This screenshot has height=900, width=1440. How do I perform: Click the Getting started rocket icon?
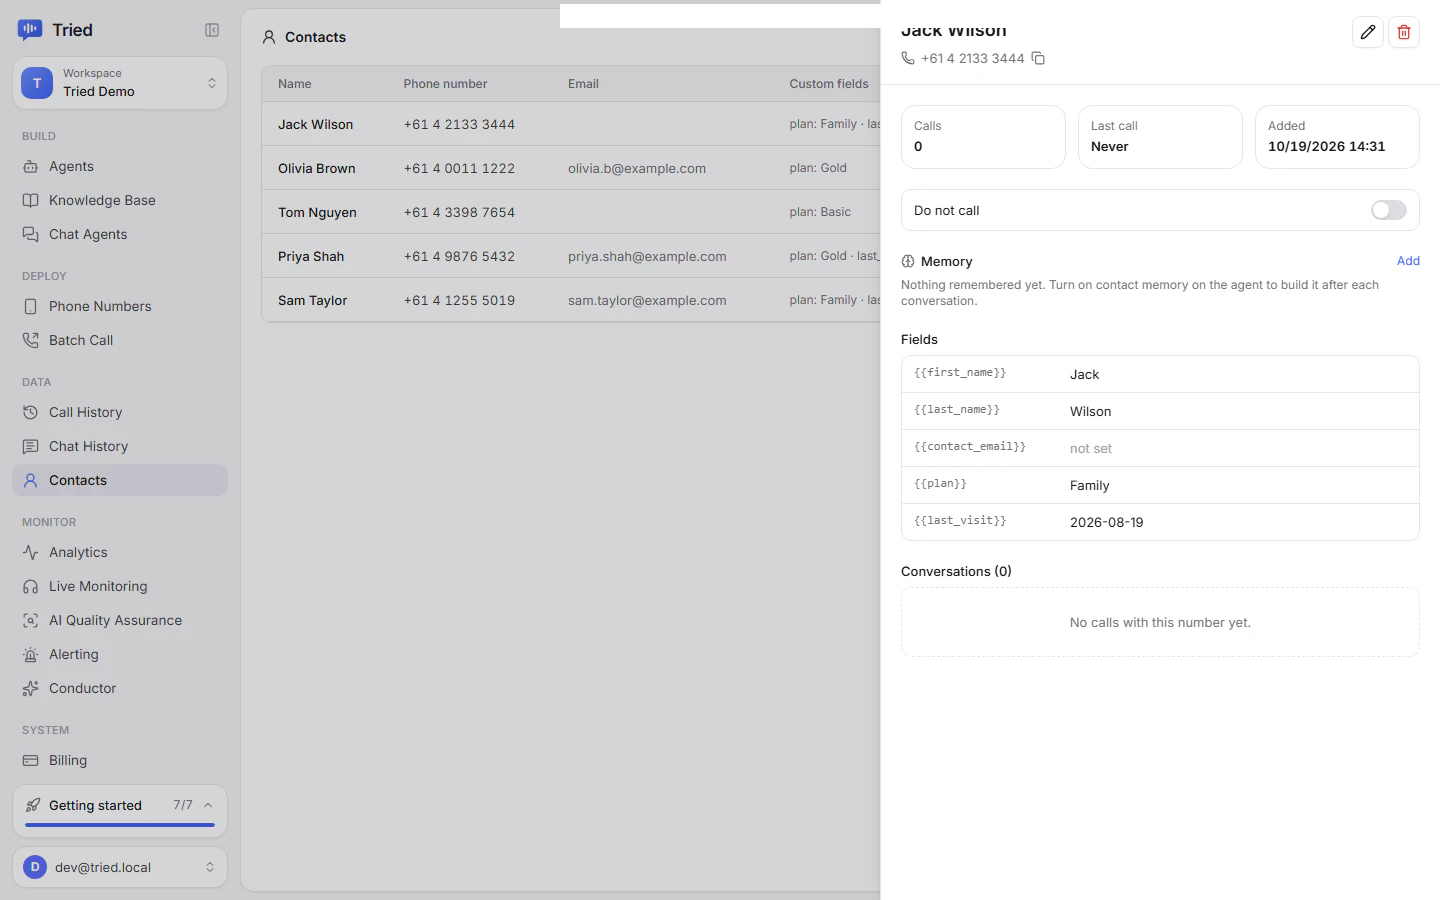[33, 805]
